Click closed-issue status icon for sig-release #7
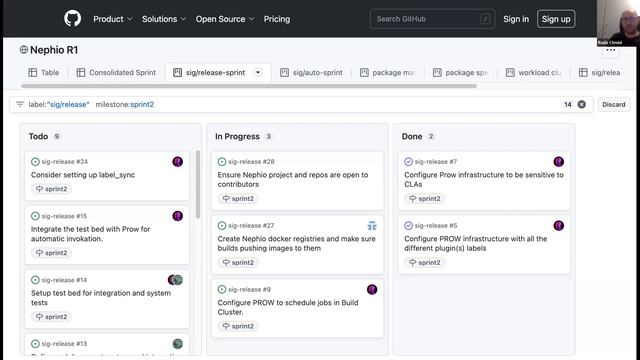The image size is (640, 360). click(408, 162)
